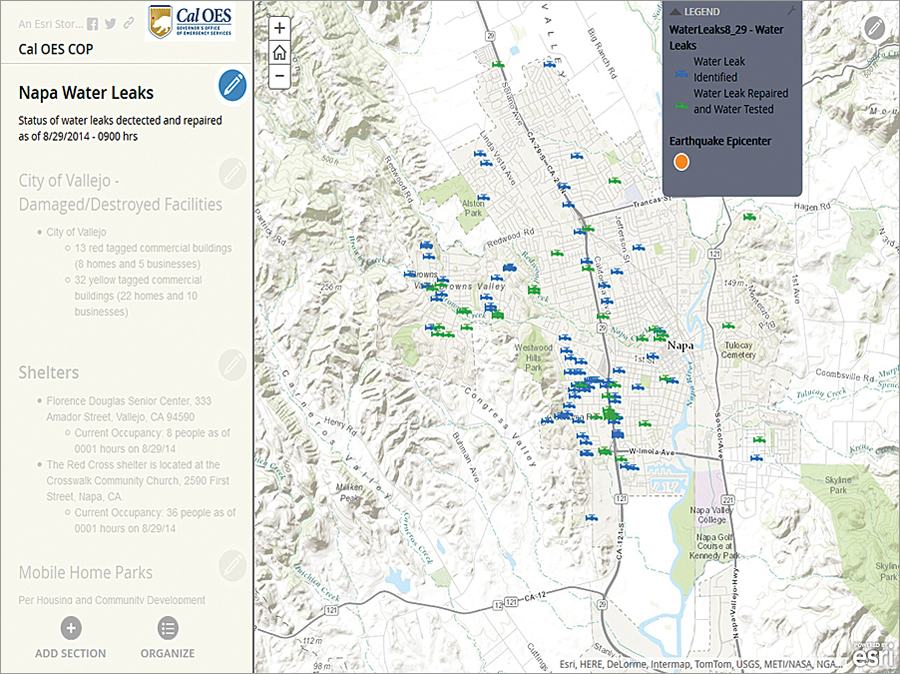Zoom in on the map
The image size is (900, 674).
point(280,28)
